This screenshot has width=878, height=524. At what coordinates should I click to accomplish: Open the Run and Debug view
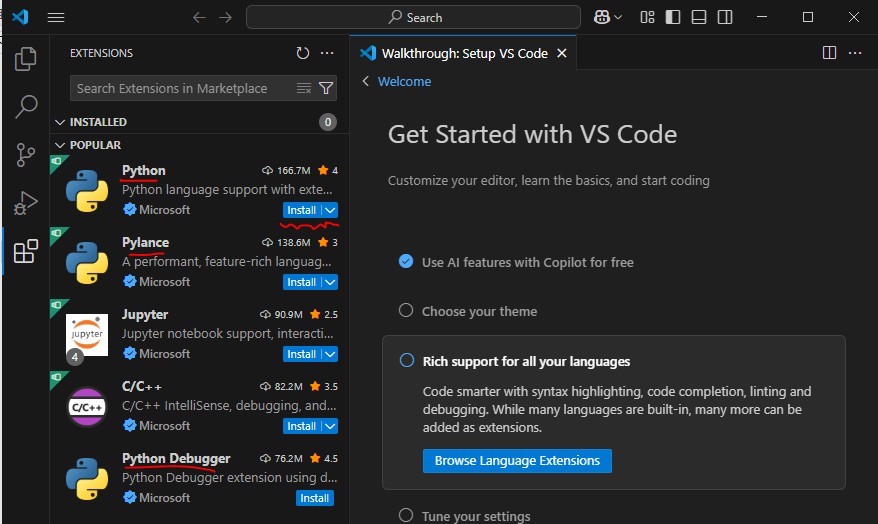tap(26, 203)
